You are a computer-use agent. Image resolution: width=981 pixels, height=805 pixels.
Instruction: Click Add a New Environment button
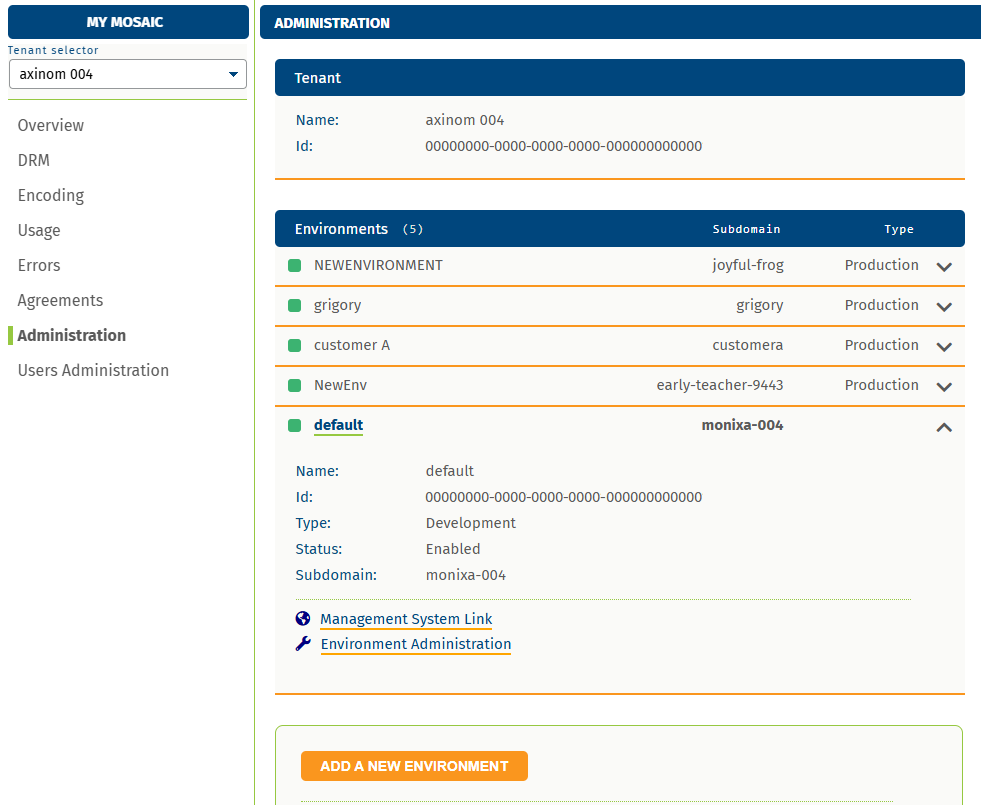click(x=414, y=766)
